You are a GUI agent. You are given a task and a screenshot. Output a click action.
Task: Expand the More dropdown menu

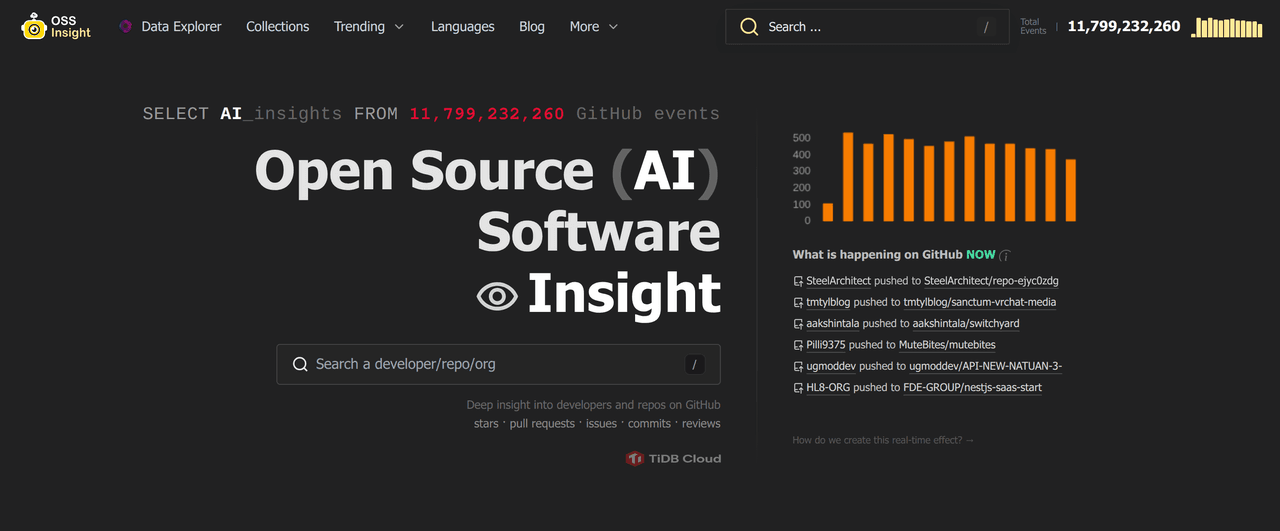coord(594,27)
